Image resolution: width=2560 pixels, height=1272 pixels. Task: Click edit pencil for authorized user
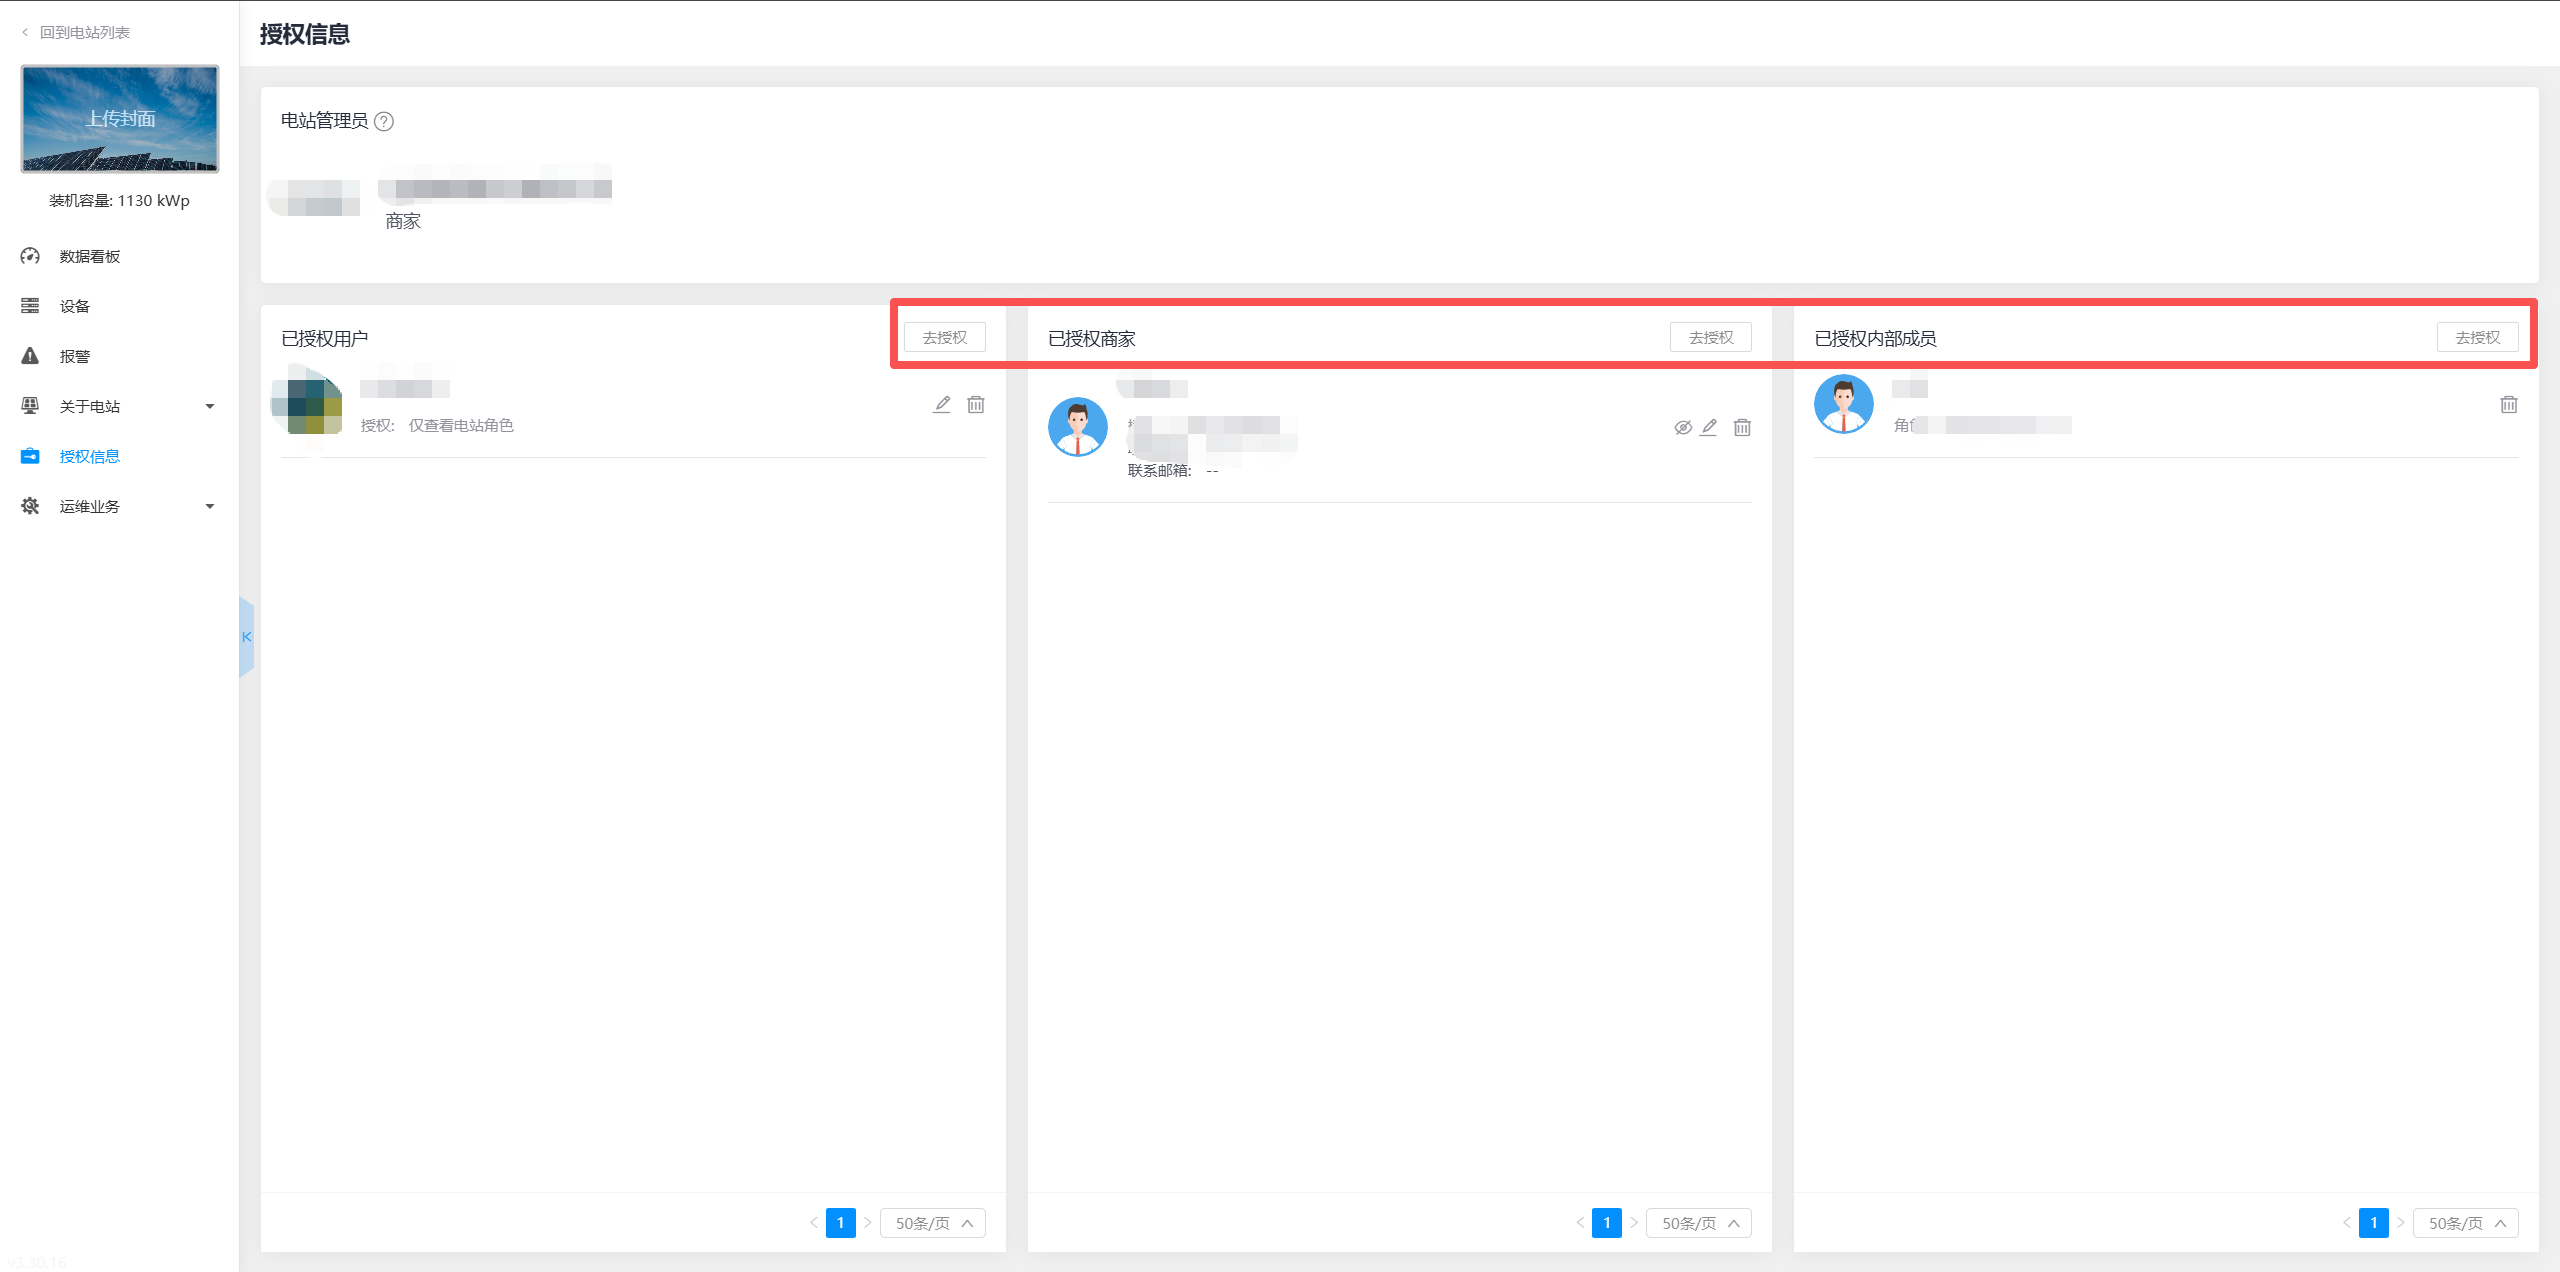click(x=942, y=404)
